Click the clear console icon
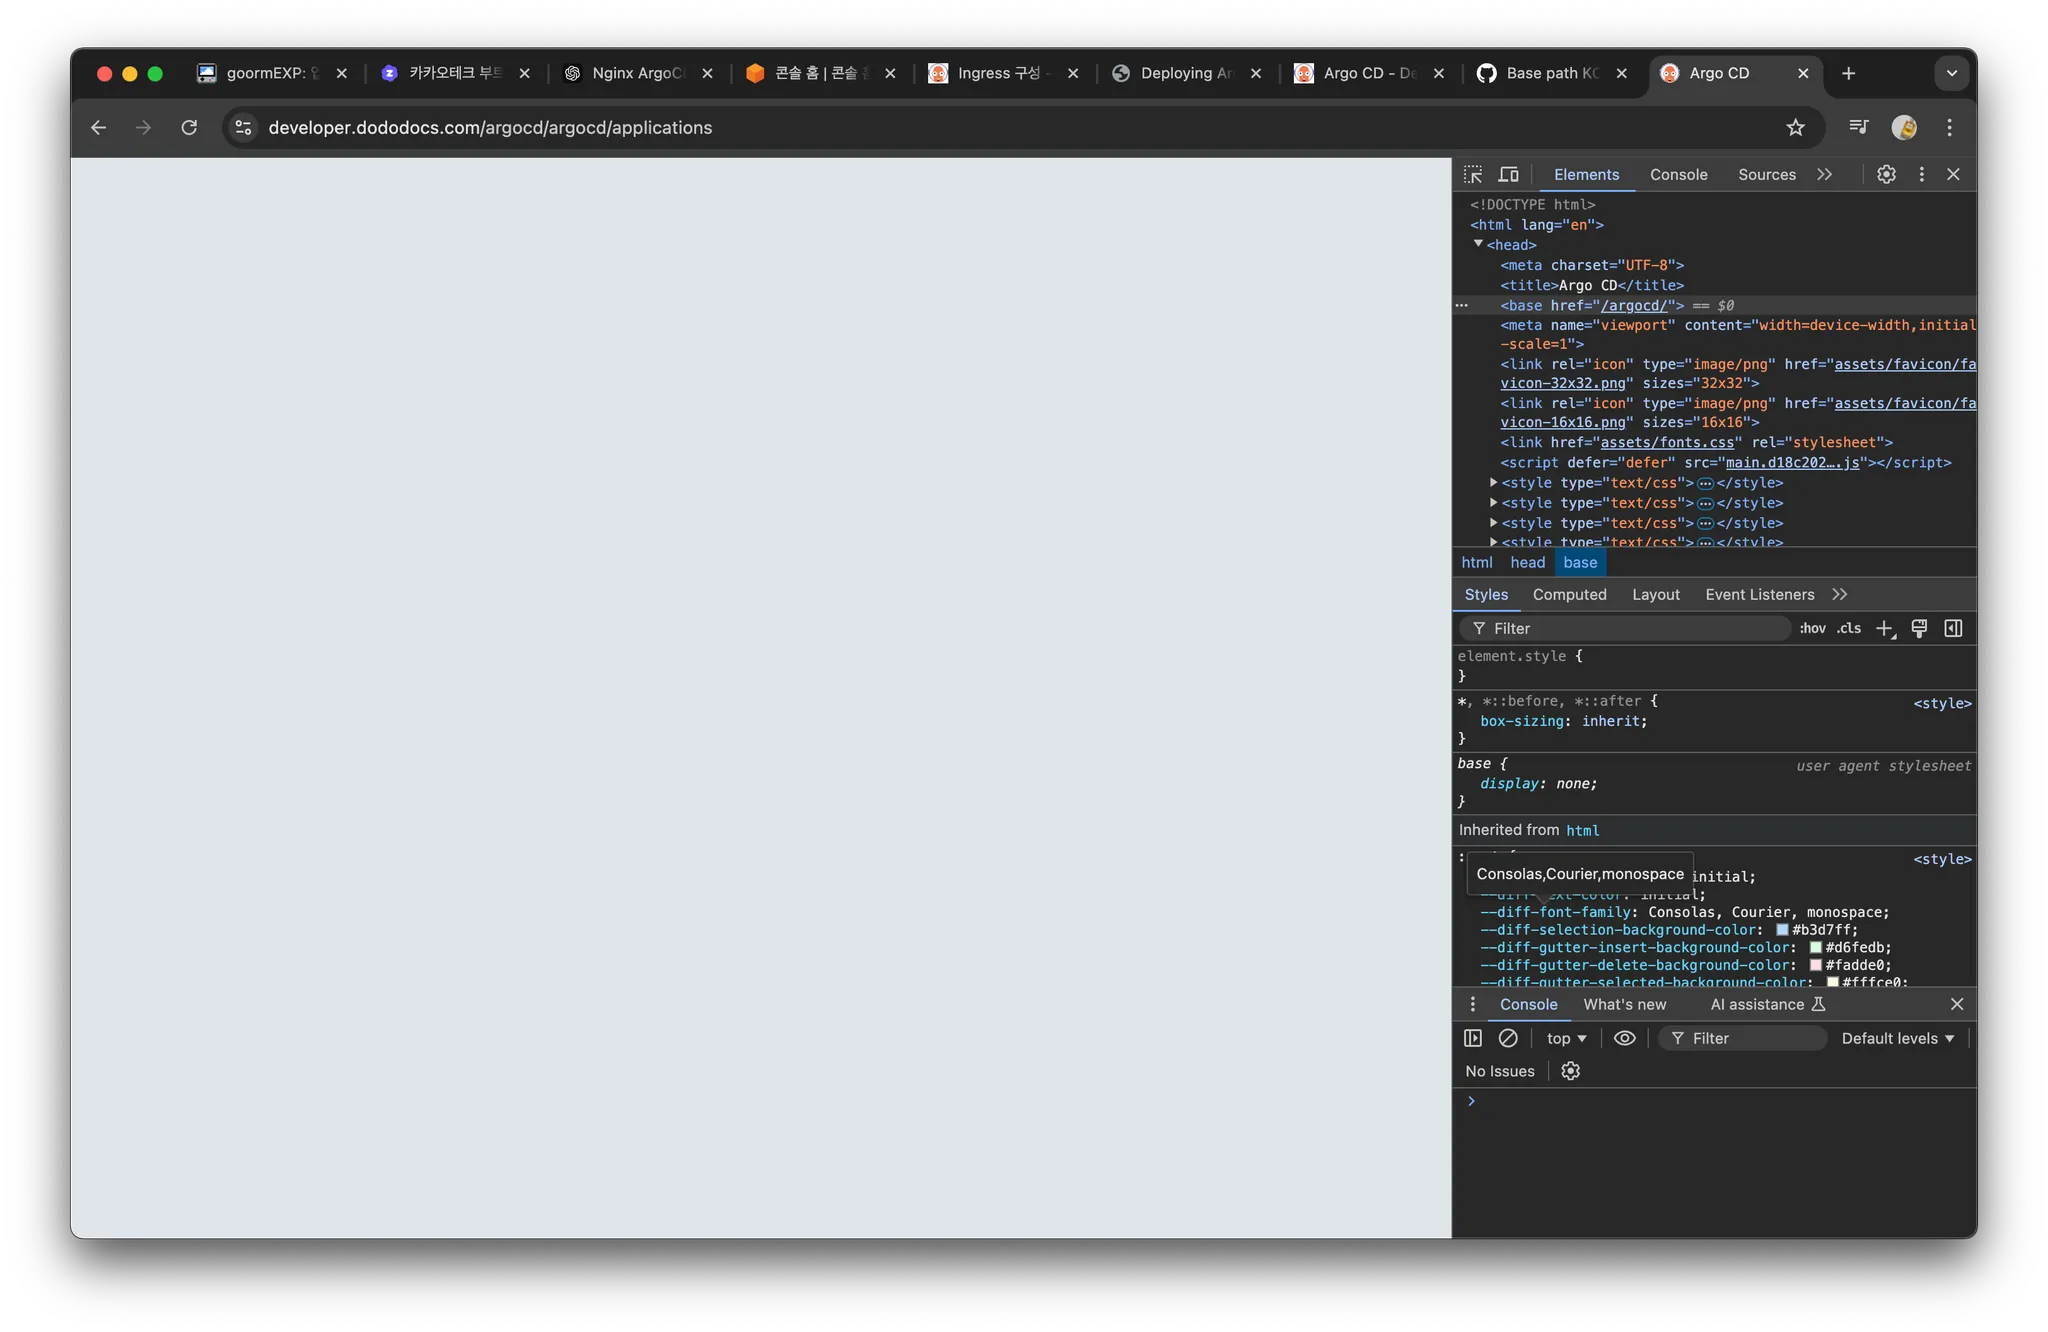This screenshot has width=2048, height=1332. point(1508,1038)
